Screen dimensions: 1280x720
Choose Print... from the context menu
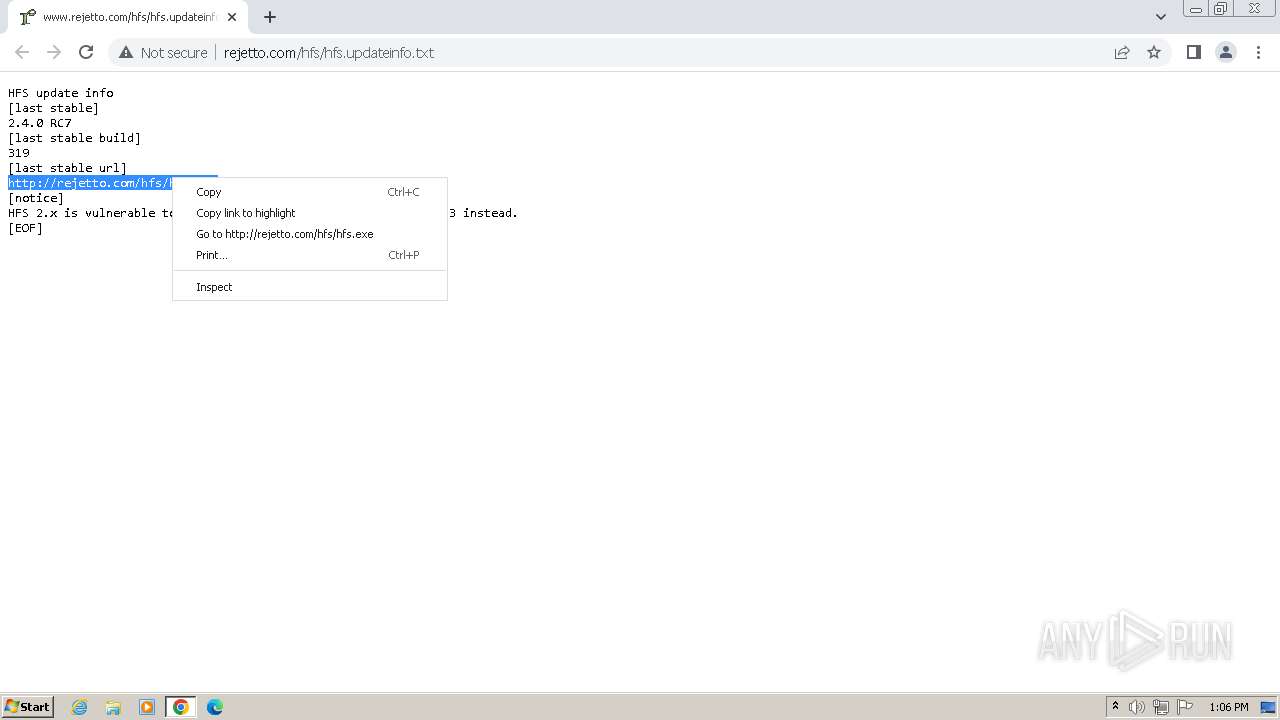point(310,255)
